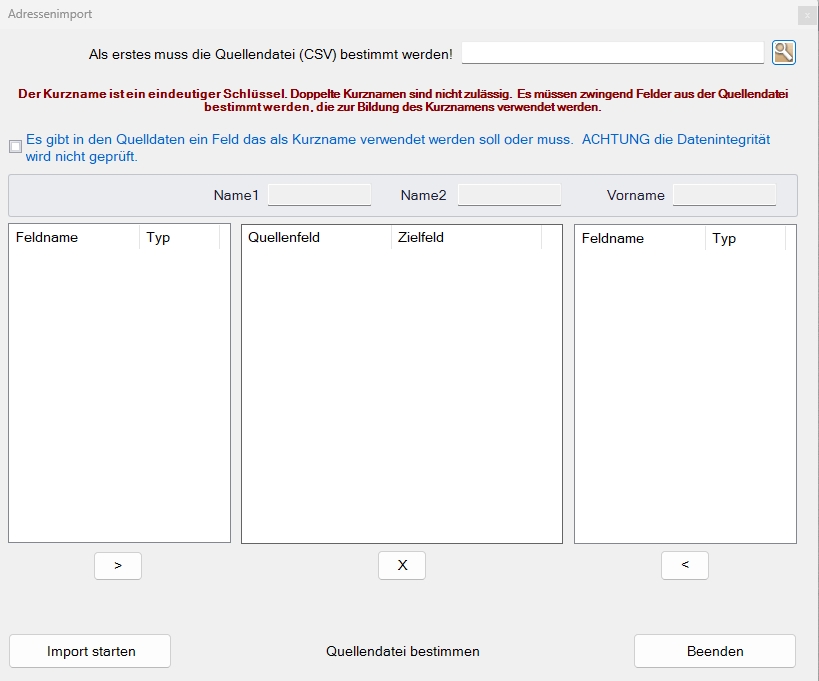Click the Quellenfeld column header
This screenshot has height=681, width=819.
click(317, 238)
